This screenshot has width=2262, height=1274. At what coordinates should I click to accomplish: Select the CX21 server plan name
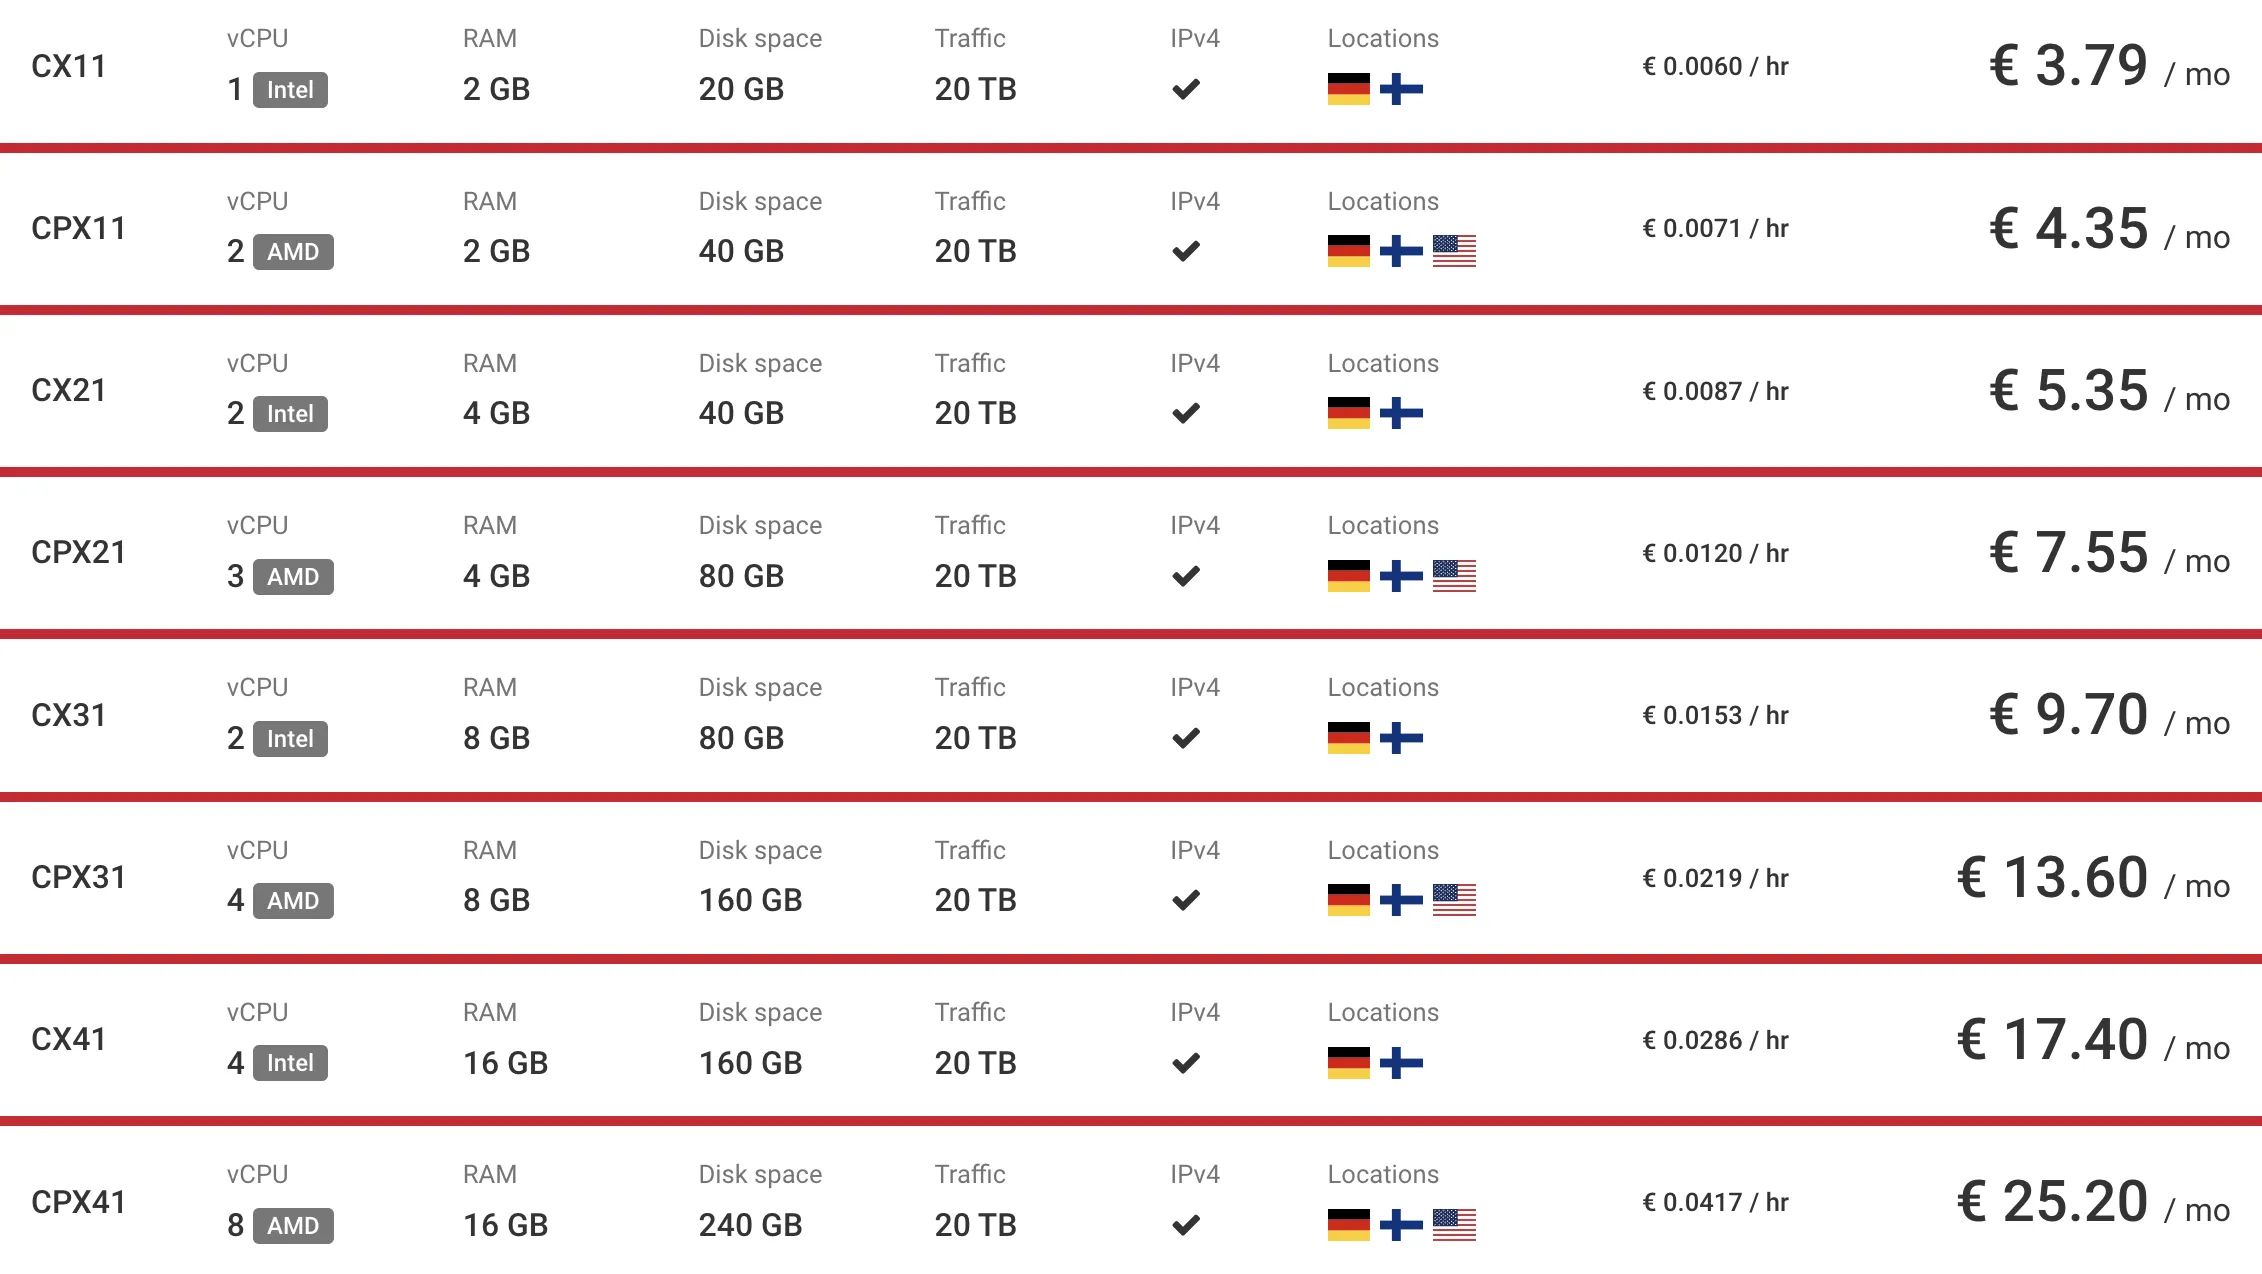point(68,390)
